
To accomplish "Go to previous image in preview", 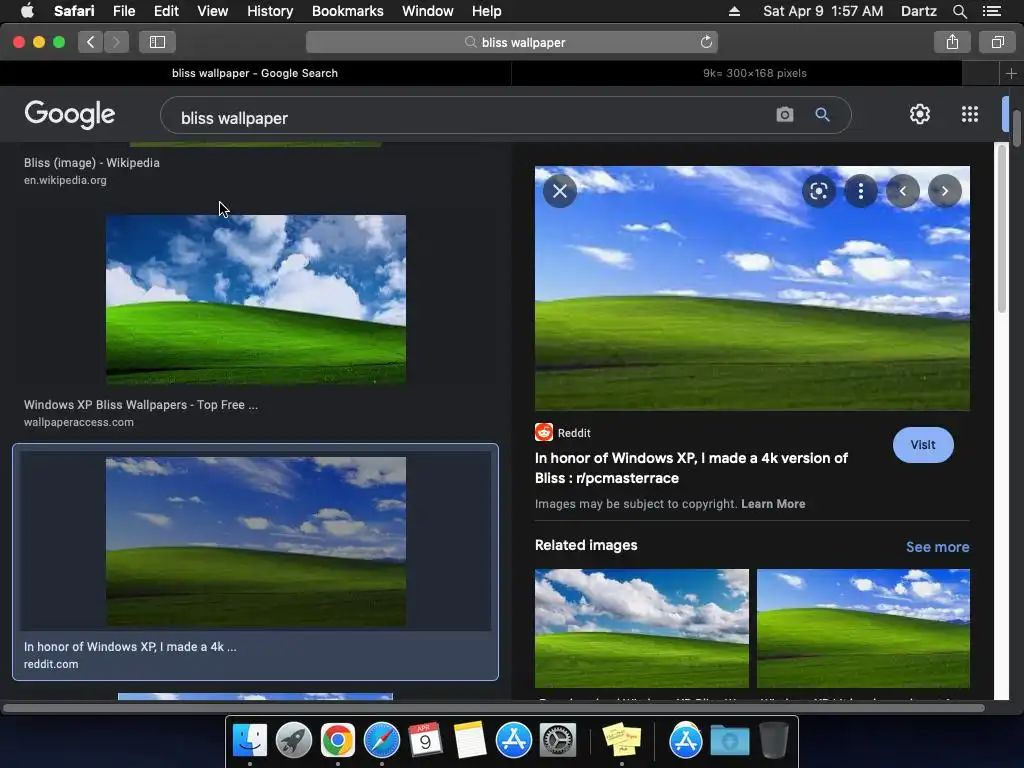I will pyautogui.click(x=903, y=191).
